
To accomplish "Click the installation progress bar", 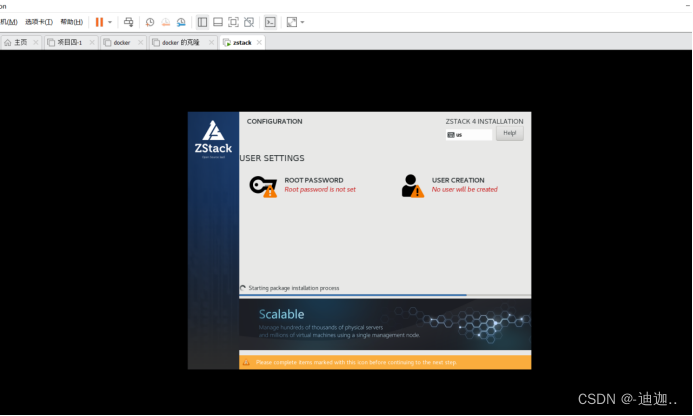I will click(x=385, y=295).
